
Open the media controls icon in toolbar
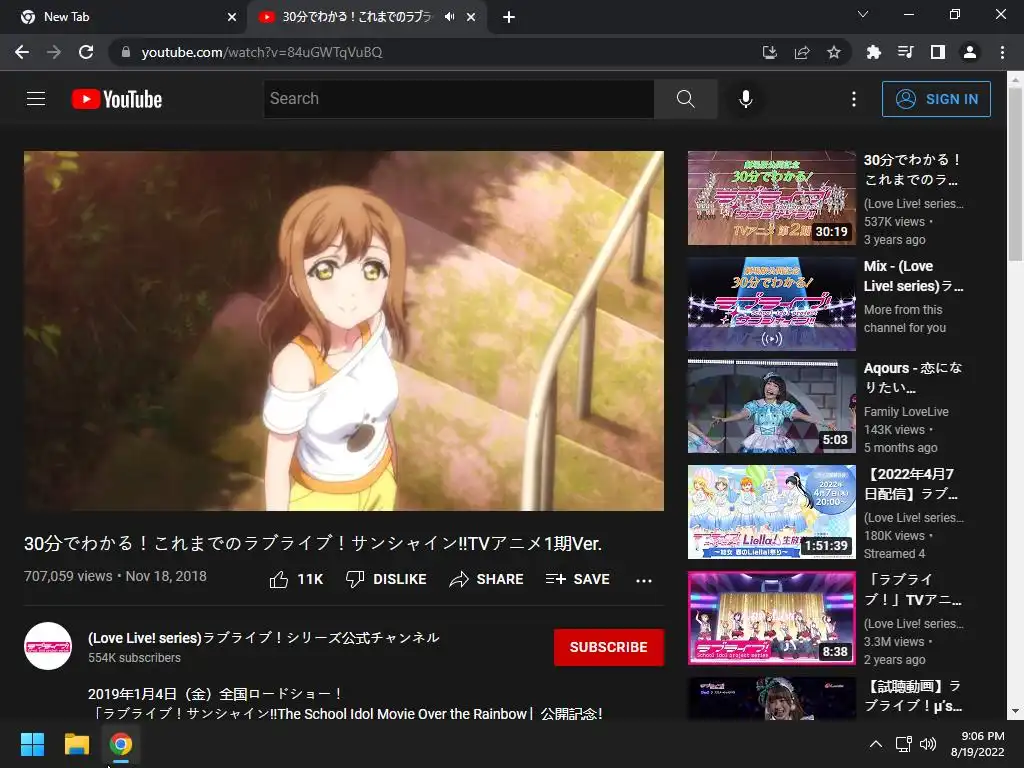[x=905, y=52]
